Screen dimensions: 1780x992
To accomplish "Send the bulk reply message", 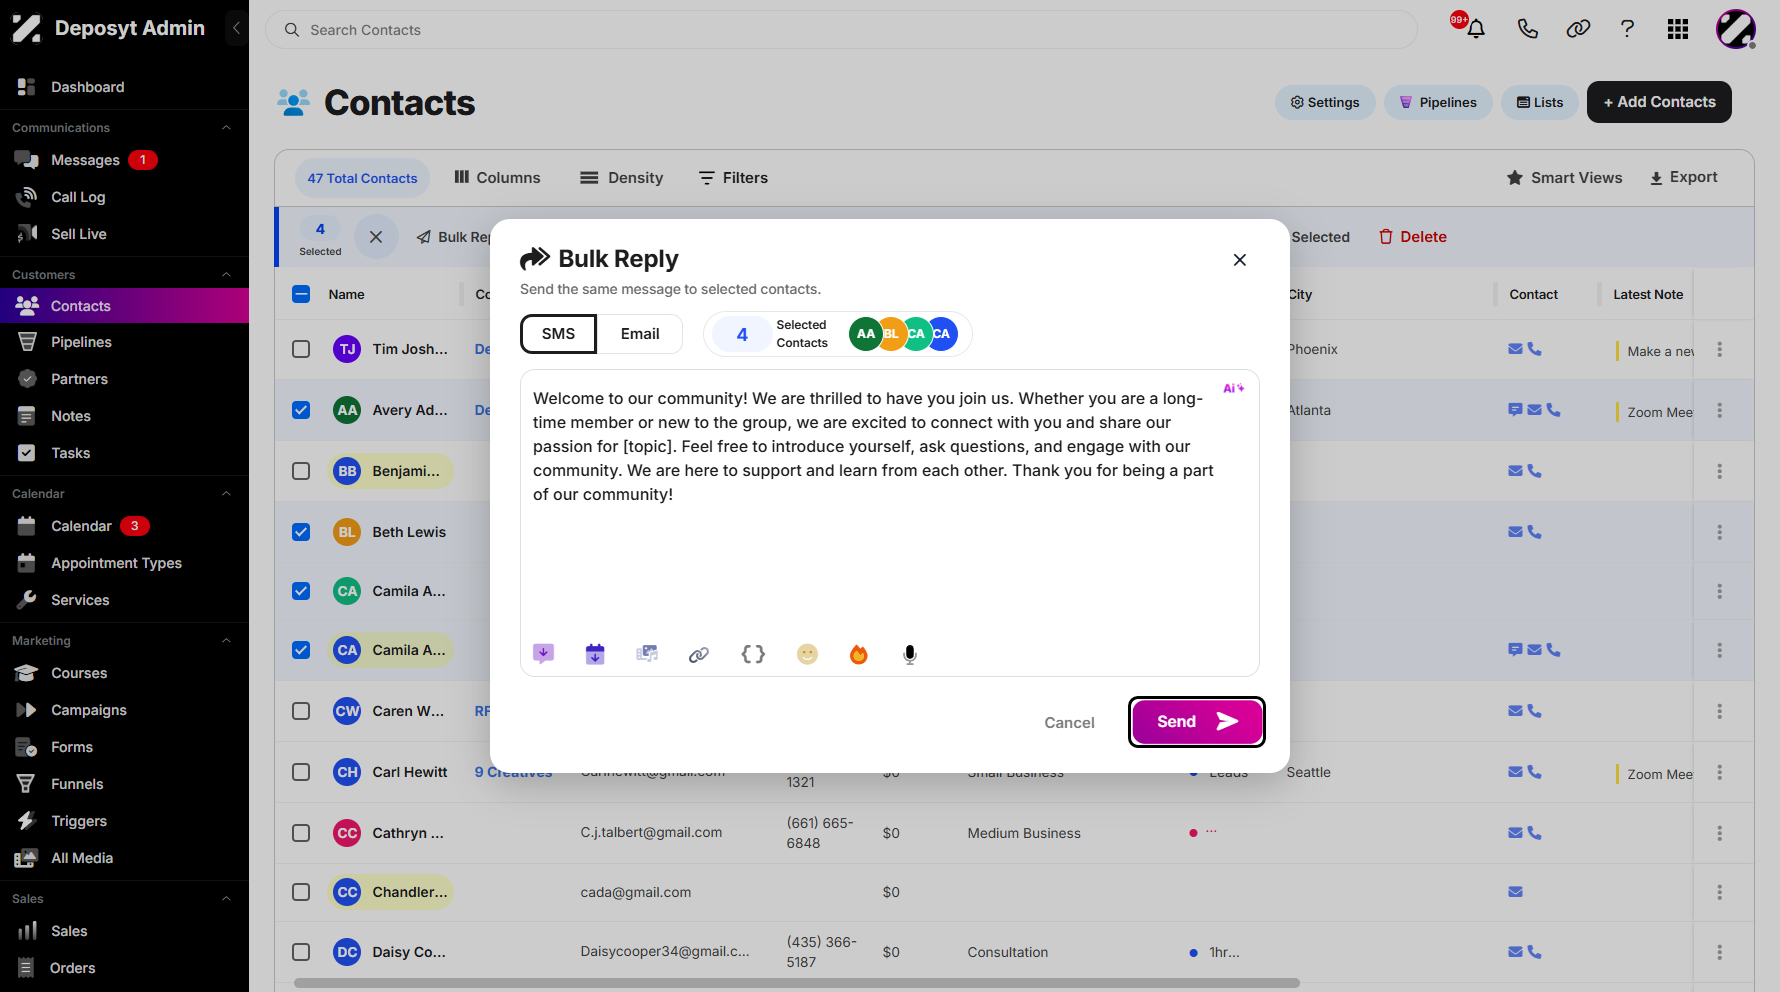I will [x=1197, y=722].
